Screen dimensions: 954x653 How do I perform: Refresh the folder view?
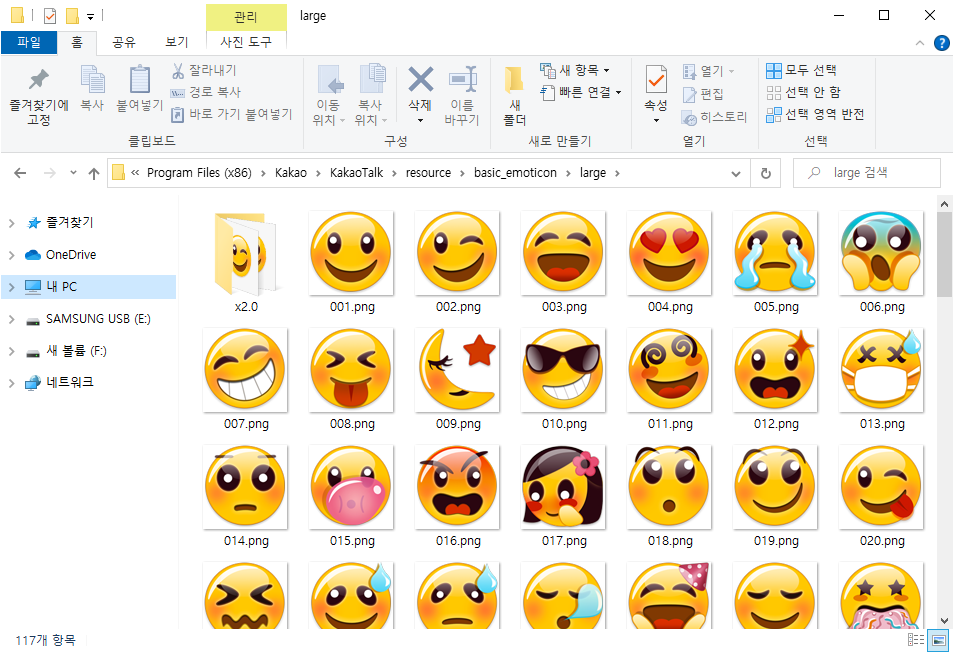[766, 173]
